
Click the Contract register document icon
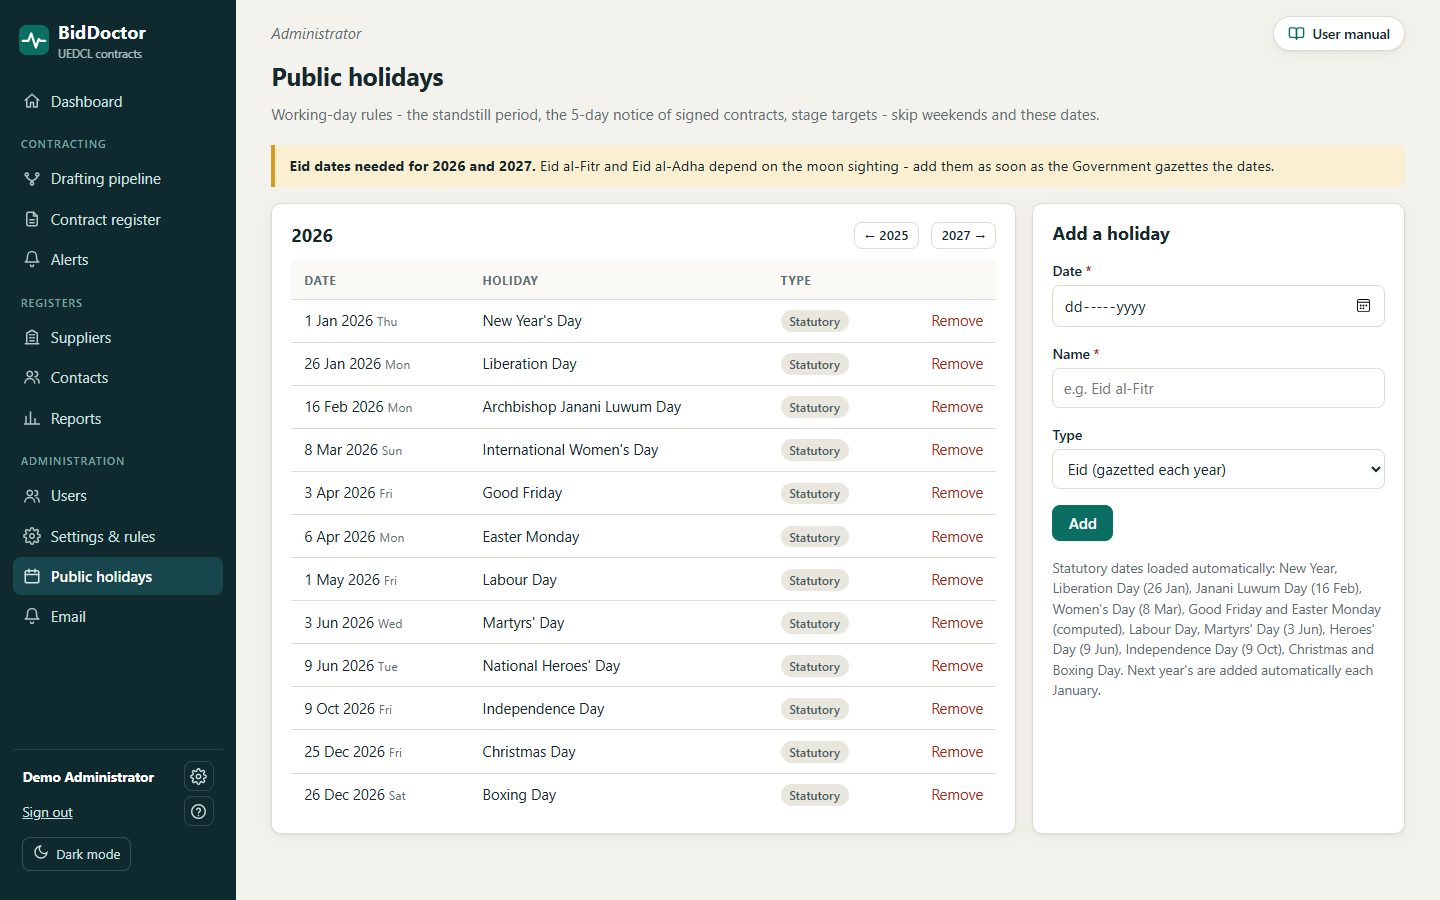tap(32, 219)
